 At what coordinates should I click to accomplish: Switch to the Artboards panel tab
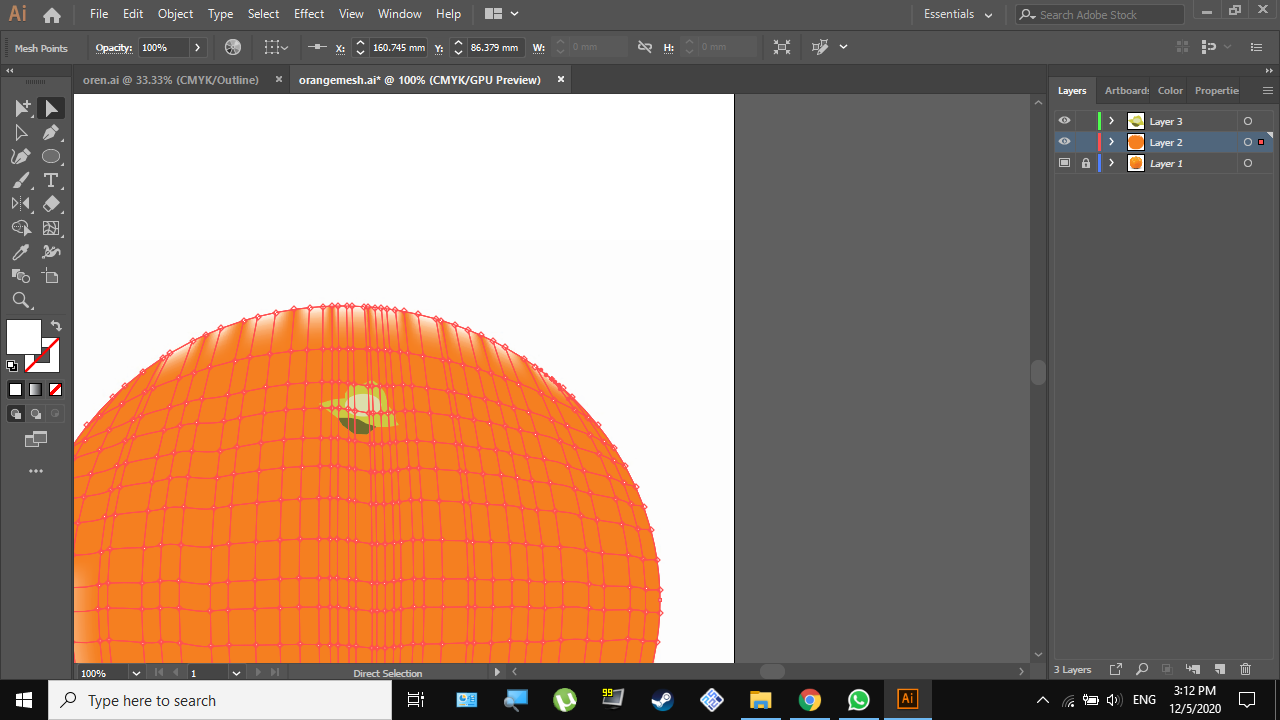click(1126, 90)
